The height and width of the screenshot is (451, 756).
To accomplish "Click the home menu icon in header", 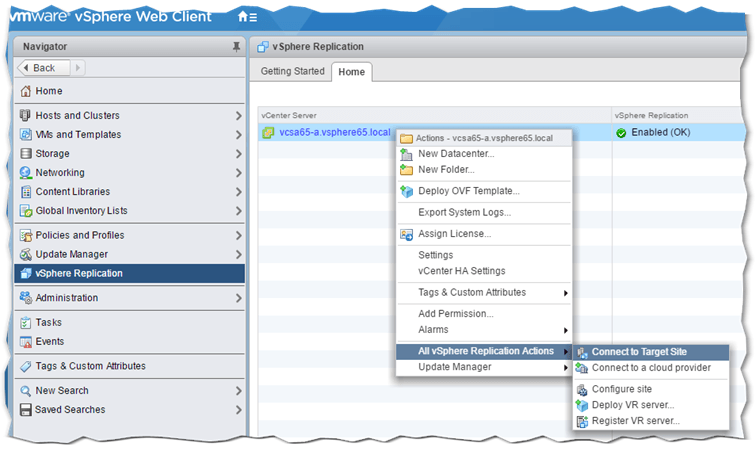I will (247, 17).
